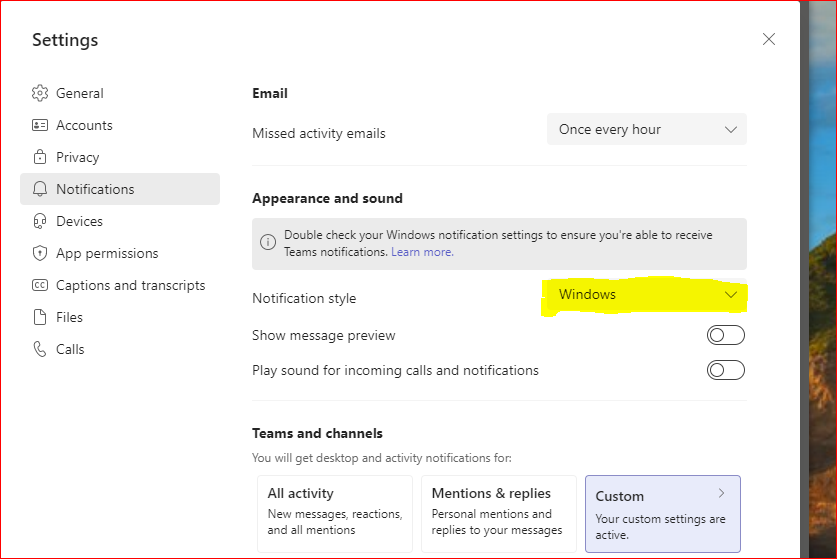Open Captions and transcripts settings
The width and height of the screenshot is (837, 559).
click(x=120, y=285)
